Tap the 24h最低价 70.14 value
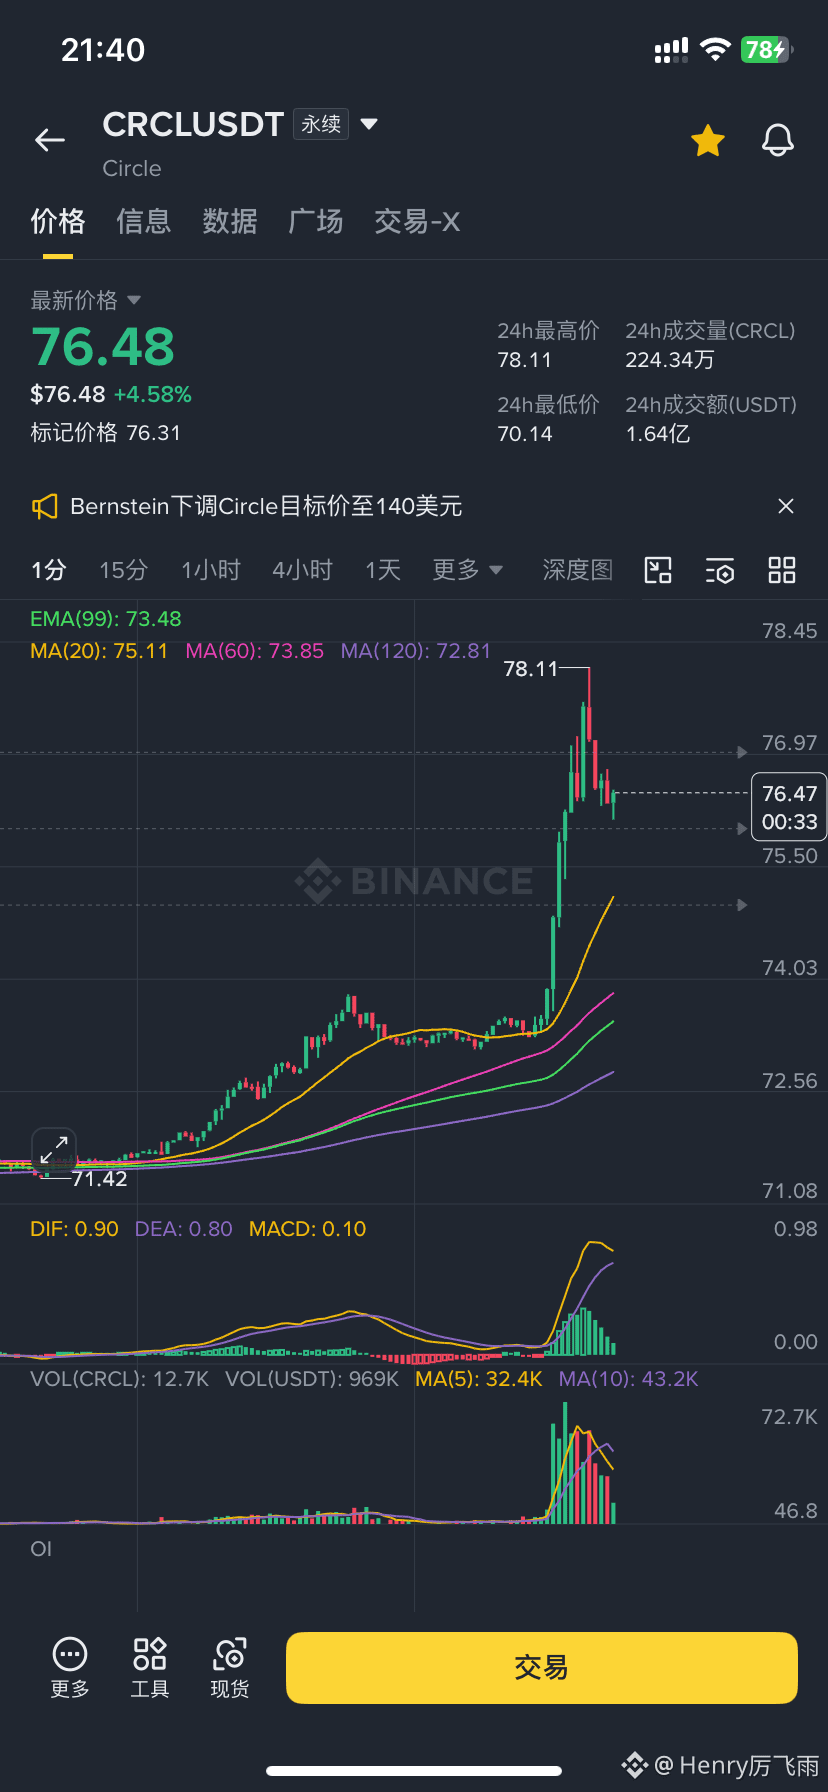This screenshot has width=828, height=1792. (525, 434)
